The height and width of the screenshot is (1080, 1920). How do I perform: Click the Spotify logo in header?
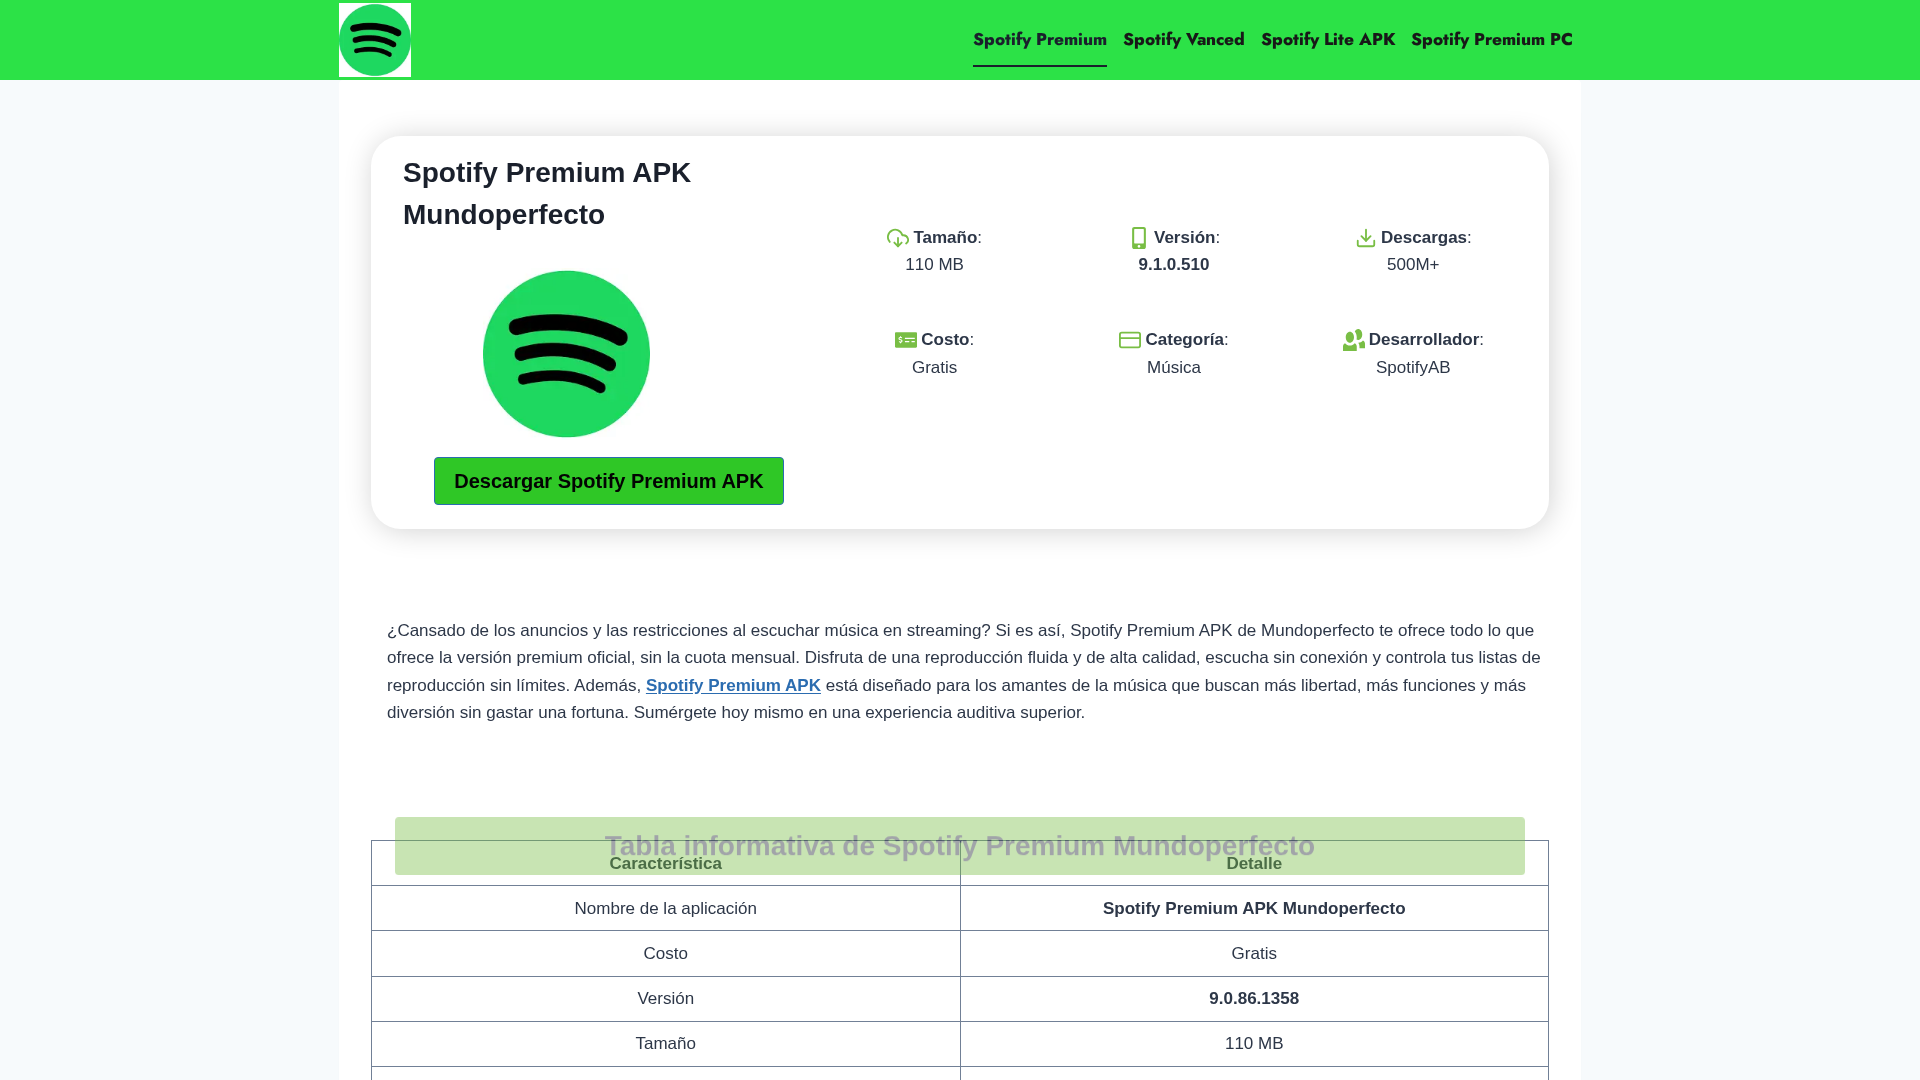[375, 40]
